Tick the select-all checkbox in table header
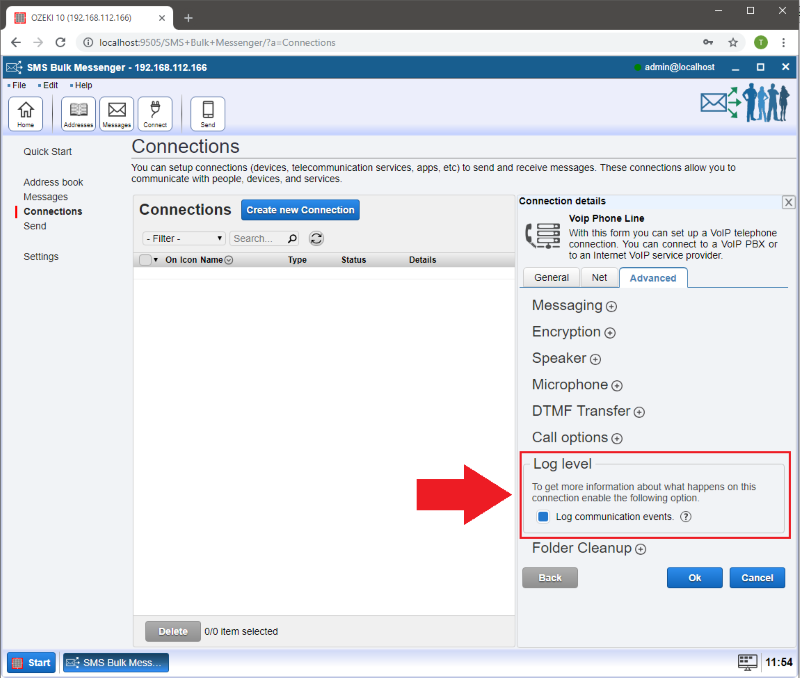 (145, 260)
